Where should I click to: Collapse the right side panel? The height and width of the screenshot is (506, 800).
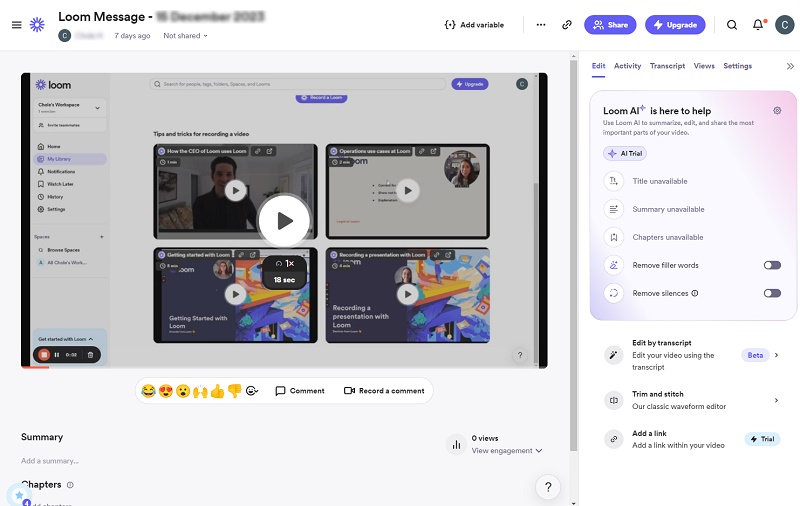pyautogui.click(x=790, y=66)
